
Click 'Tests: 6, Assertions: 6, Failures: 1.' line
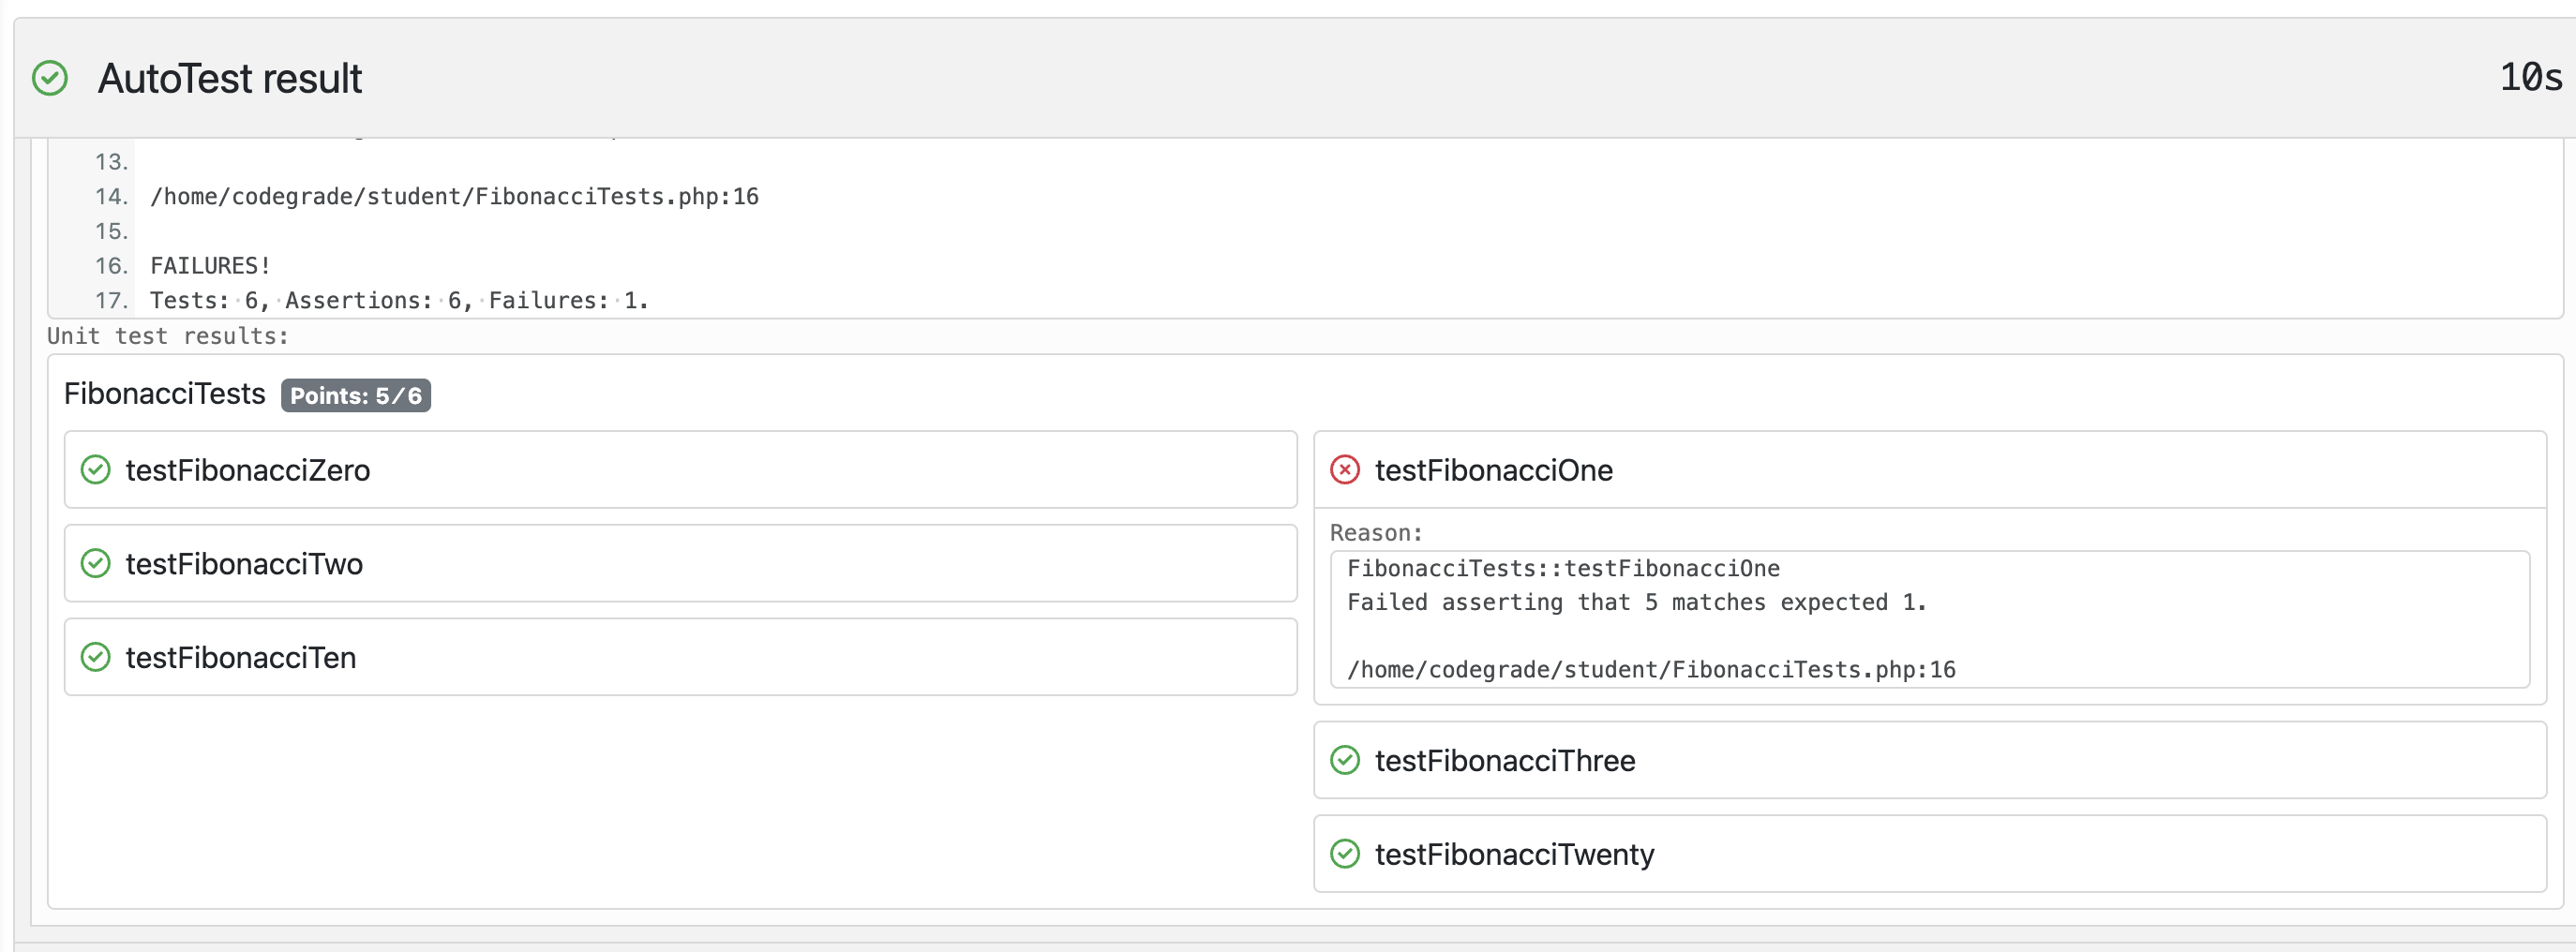point(399,301)
